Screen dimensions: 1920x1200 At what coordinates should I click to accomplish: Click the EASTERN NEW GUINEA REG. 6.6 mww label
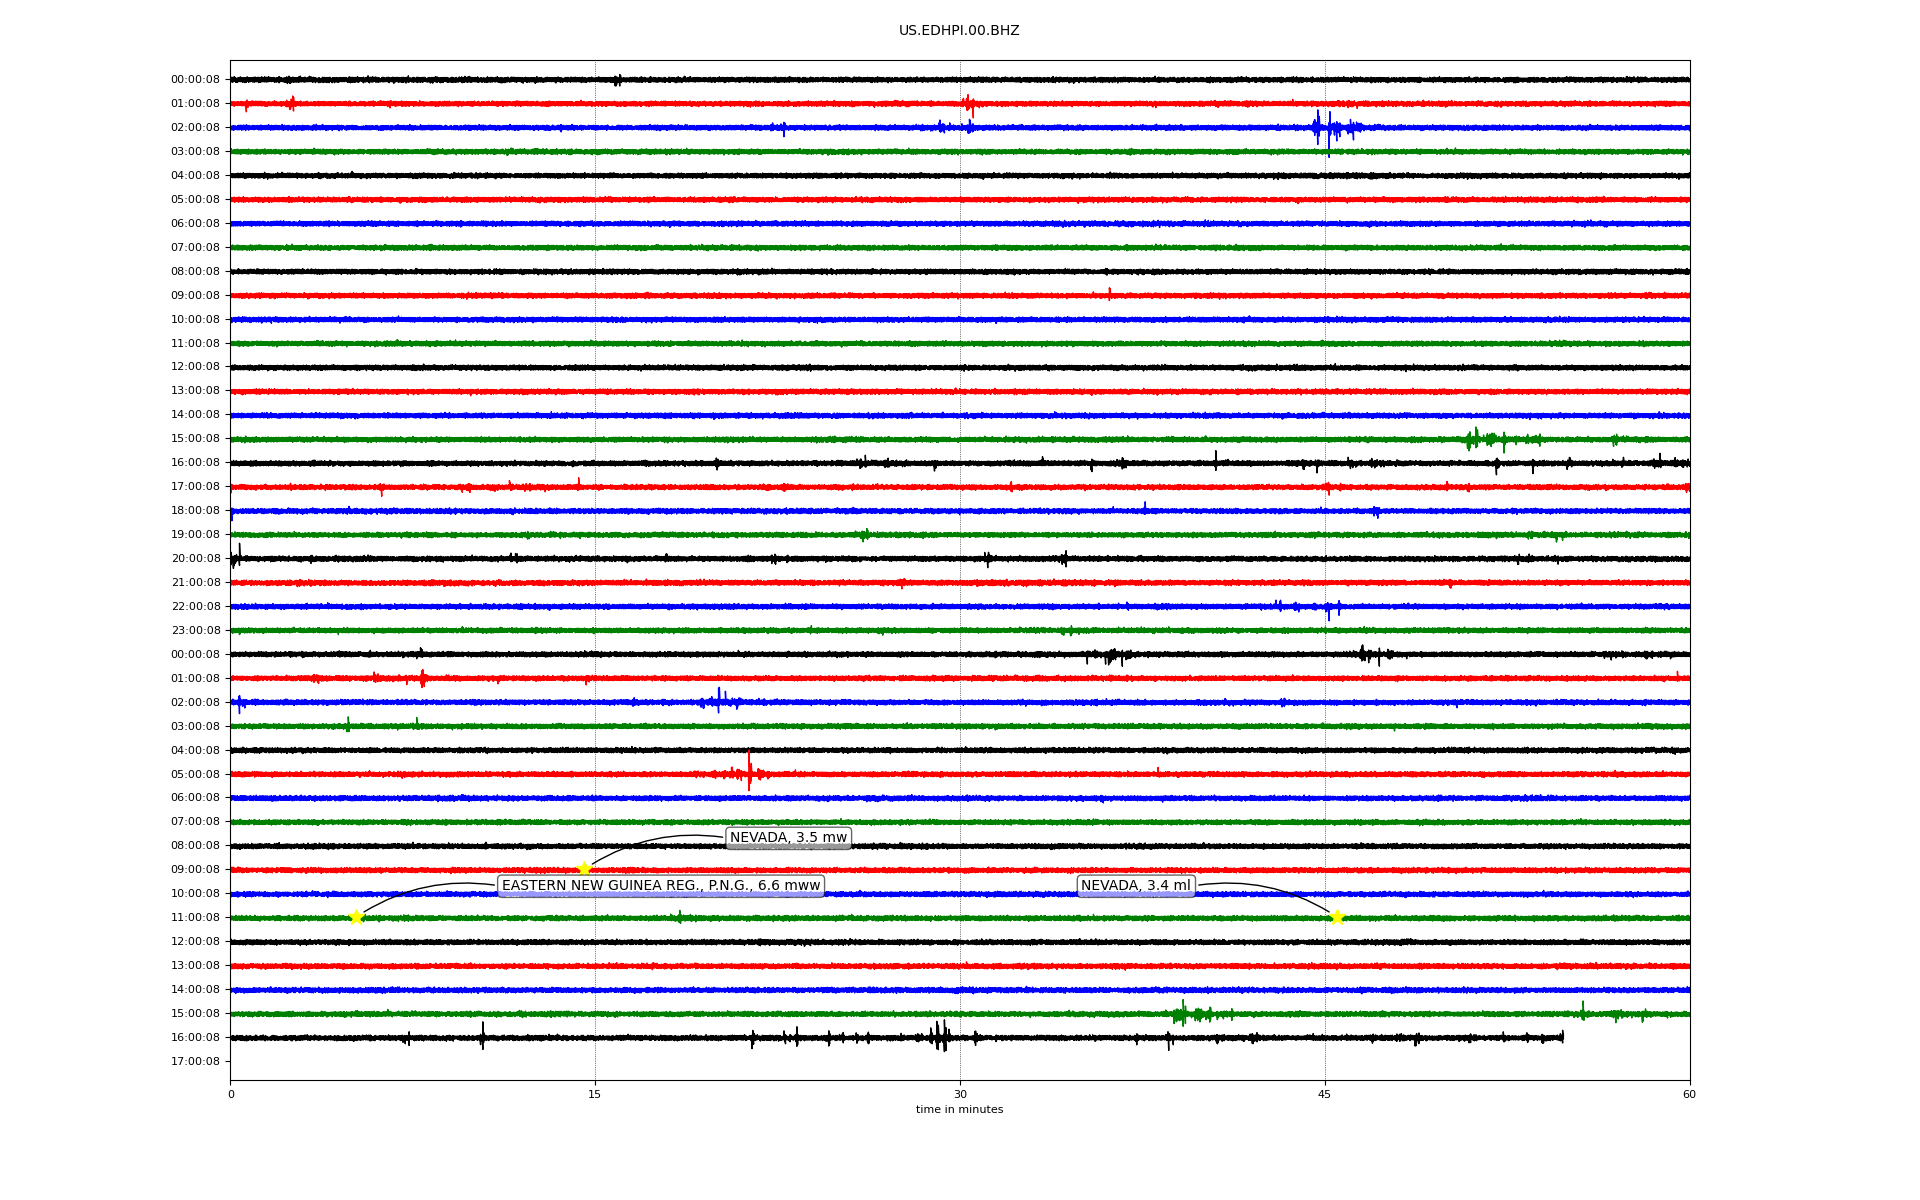point(660,886)
